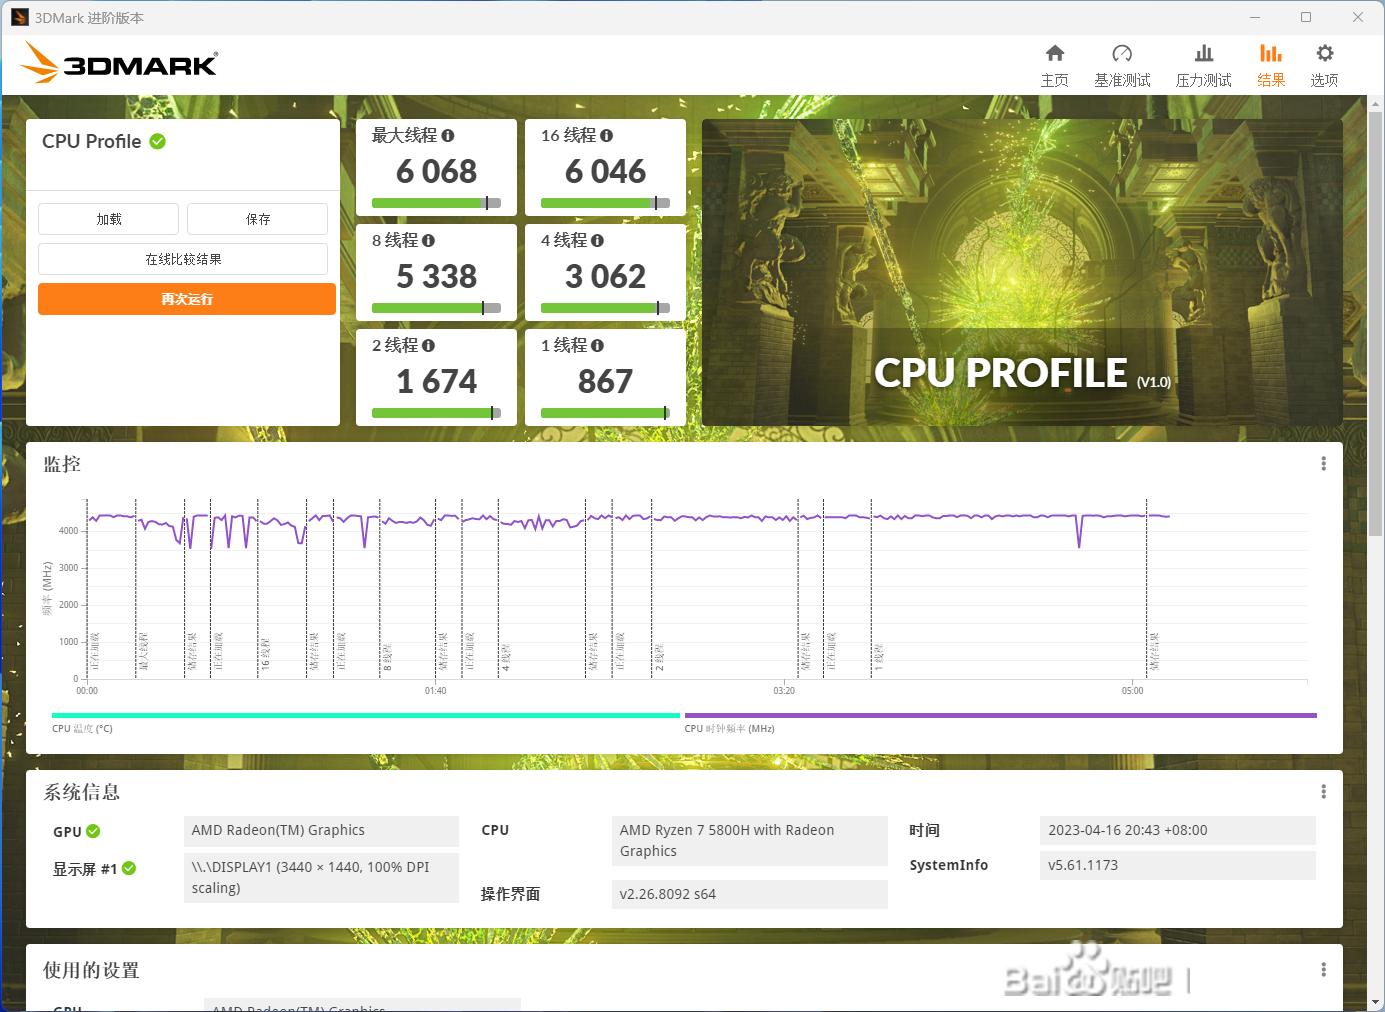This screenshot has width=1385, height=1012.
Task: Click the 6 068 score value
Action: point(436,172)
